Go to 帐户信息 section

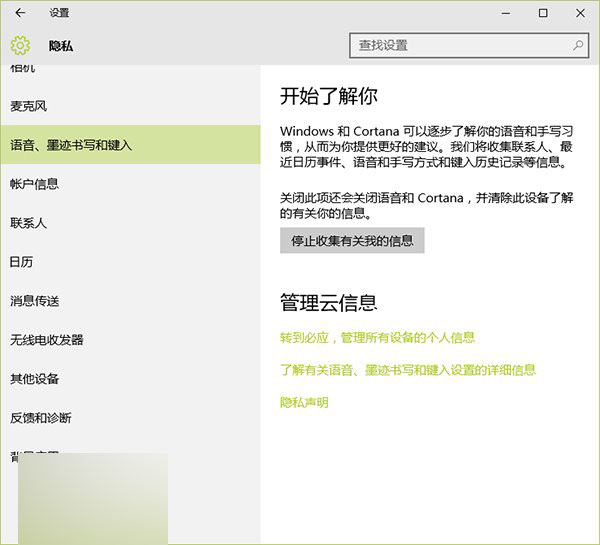pos(35,184)
